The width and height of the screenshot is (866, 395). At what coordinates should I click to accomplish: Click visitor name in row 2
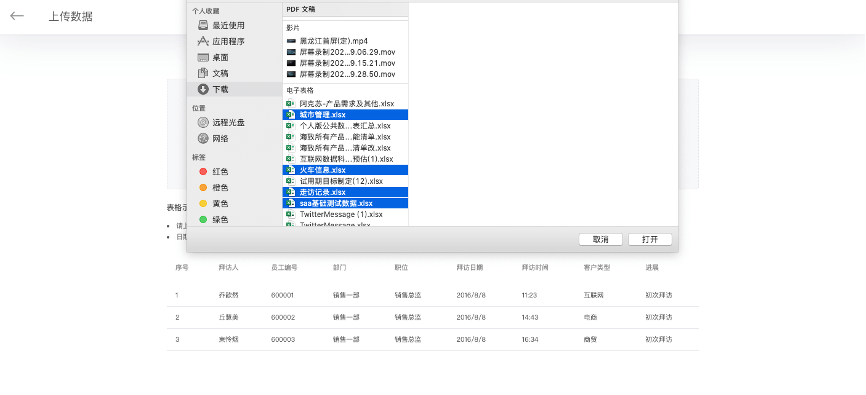tap(229, 317)
